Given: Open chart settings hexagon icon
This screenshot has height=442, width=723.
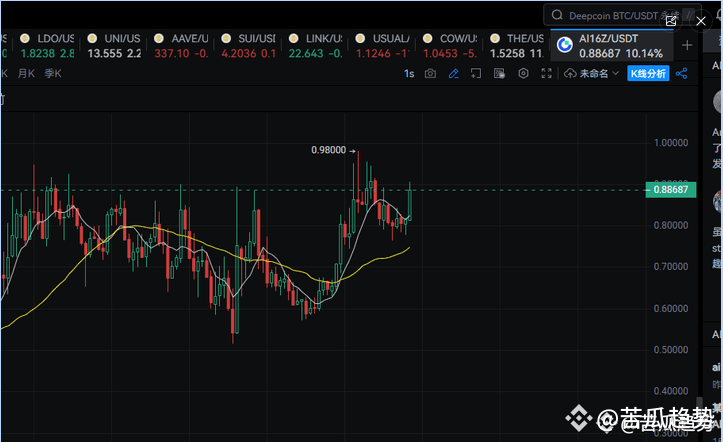Looking at the screenshot, I should pos(523,73).
